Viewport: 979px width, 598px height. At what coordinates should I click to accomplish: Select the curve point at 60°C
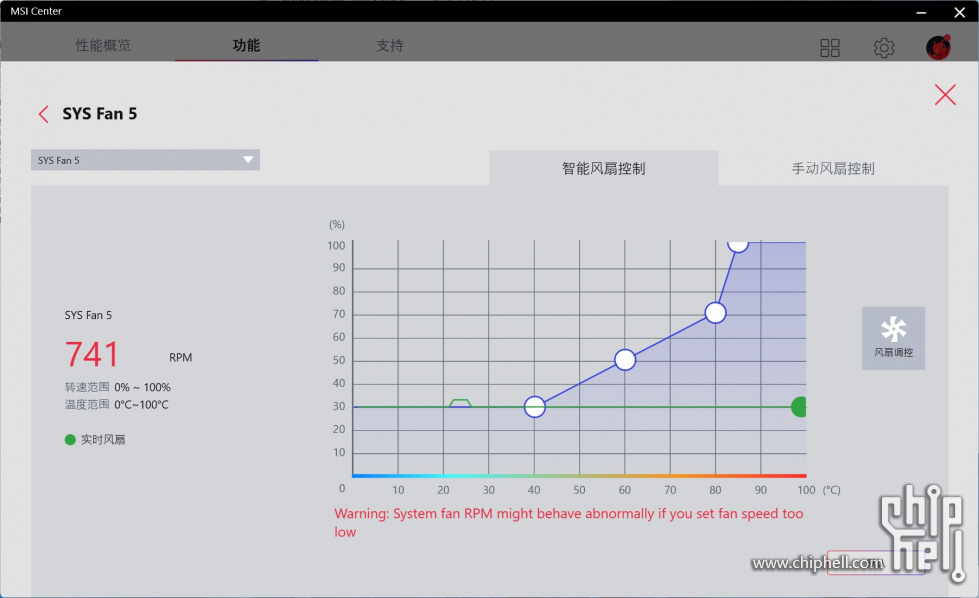coord(625,360)
